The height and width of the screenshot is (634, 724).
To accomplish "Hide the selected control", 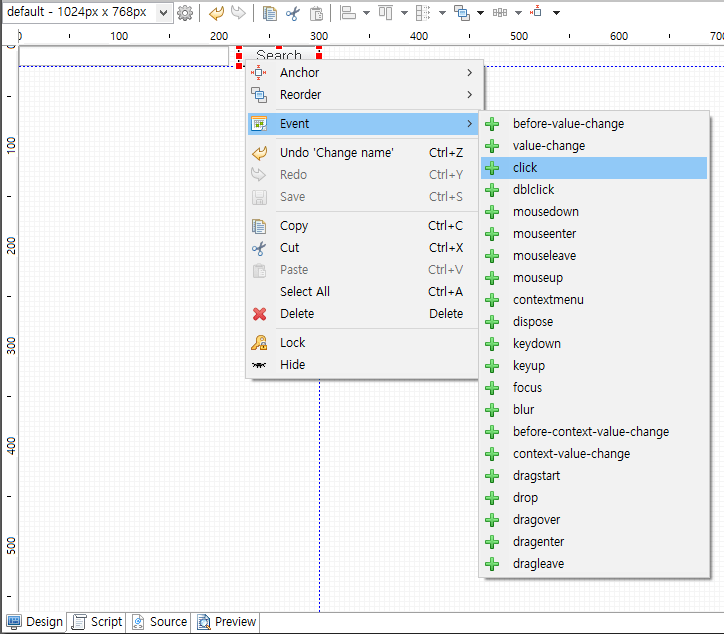I will 293,365.
